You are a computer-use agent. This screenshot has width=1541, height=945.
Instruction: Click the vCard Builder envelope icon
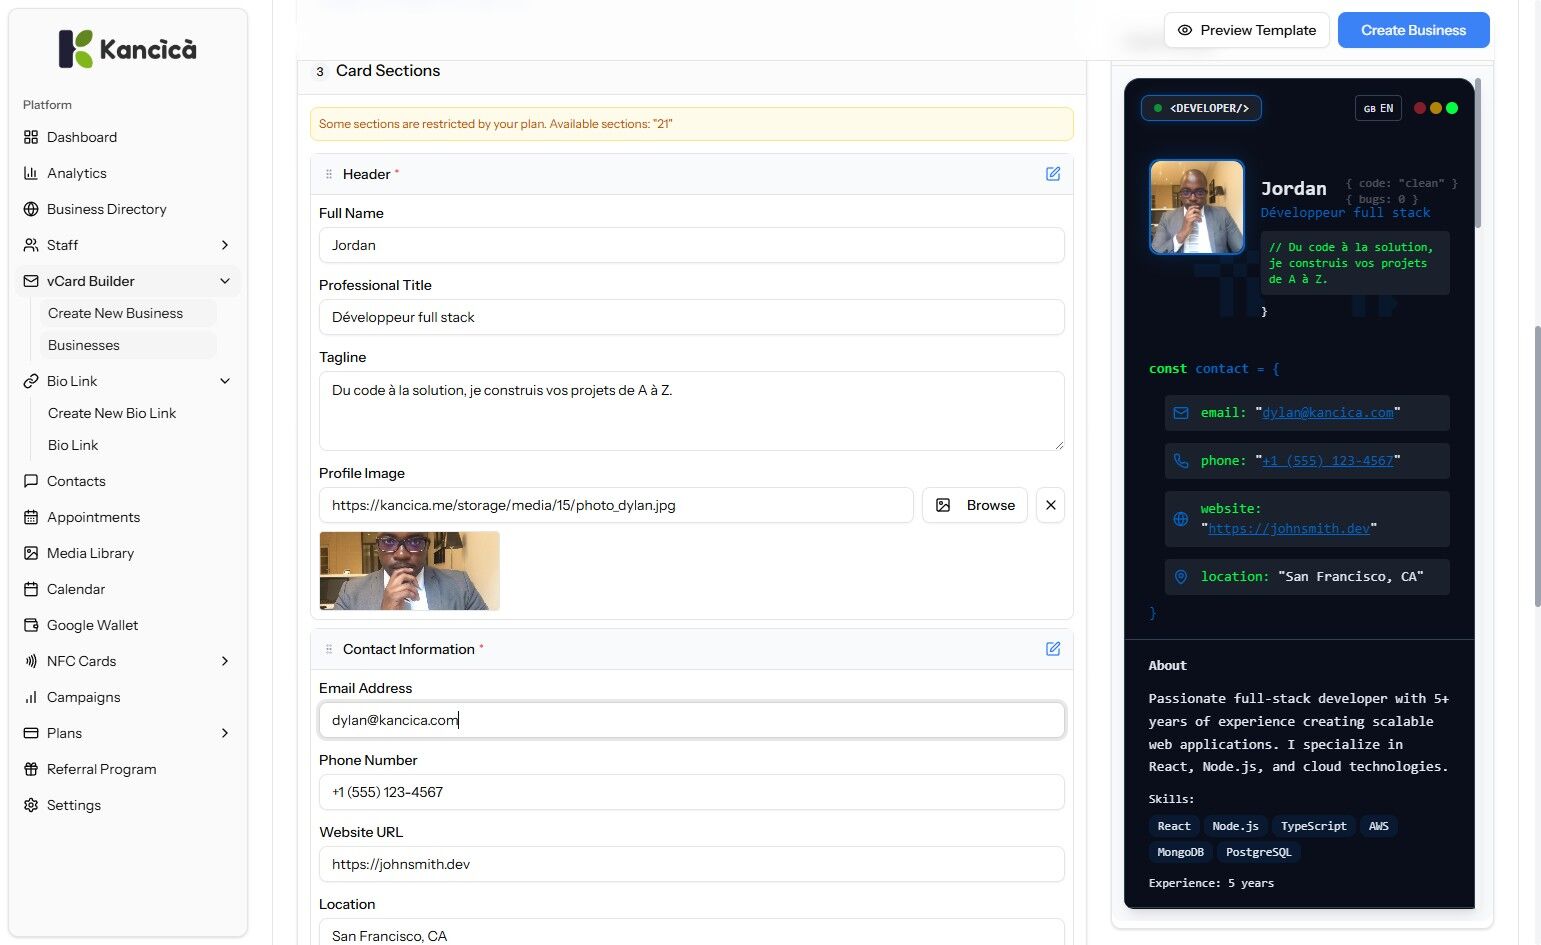[31, 281]
